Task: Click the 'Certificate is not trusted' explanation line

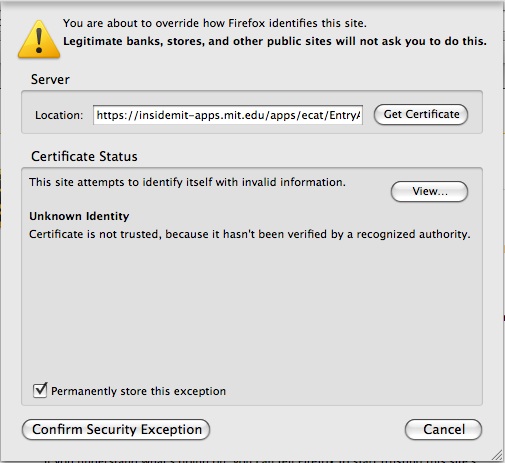Action: coord(250,234)
